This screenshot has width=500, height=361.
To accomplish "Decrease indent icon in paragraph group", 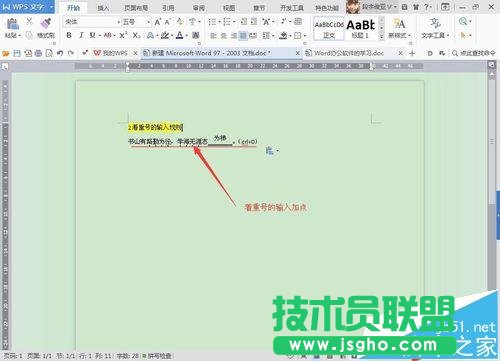I will click(x=244, y=22).
